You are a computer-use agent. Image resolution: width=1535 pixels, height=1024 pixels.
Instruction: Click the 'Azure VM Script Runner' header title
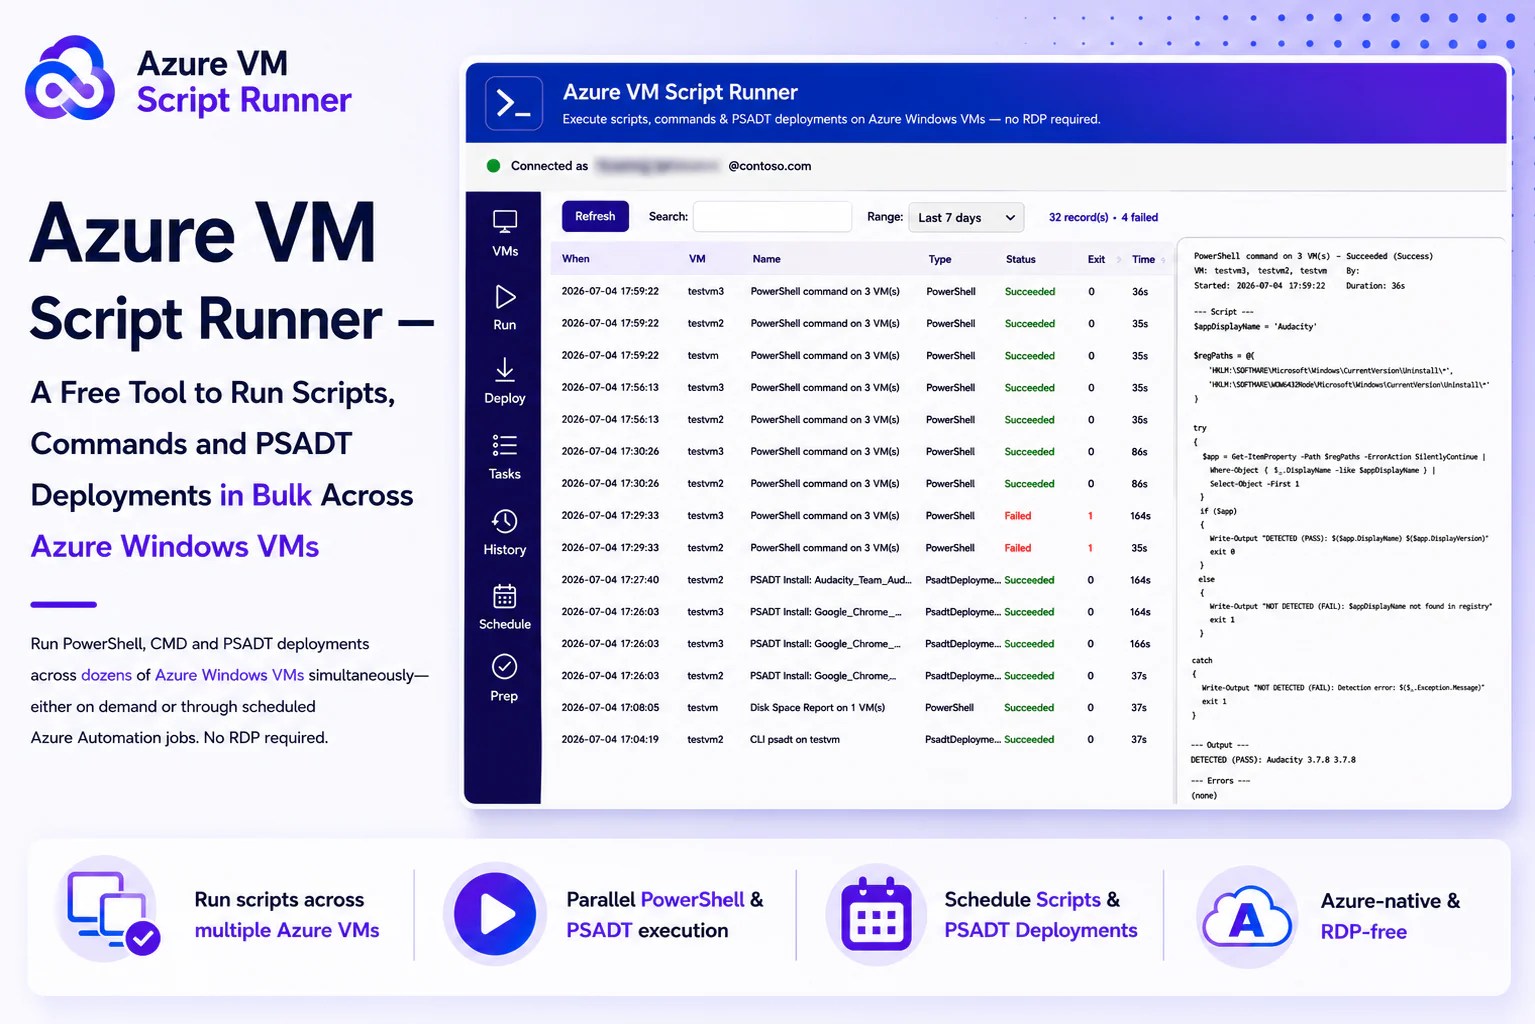[x=680, y=92]
